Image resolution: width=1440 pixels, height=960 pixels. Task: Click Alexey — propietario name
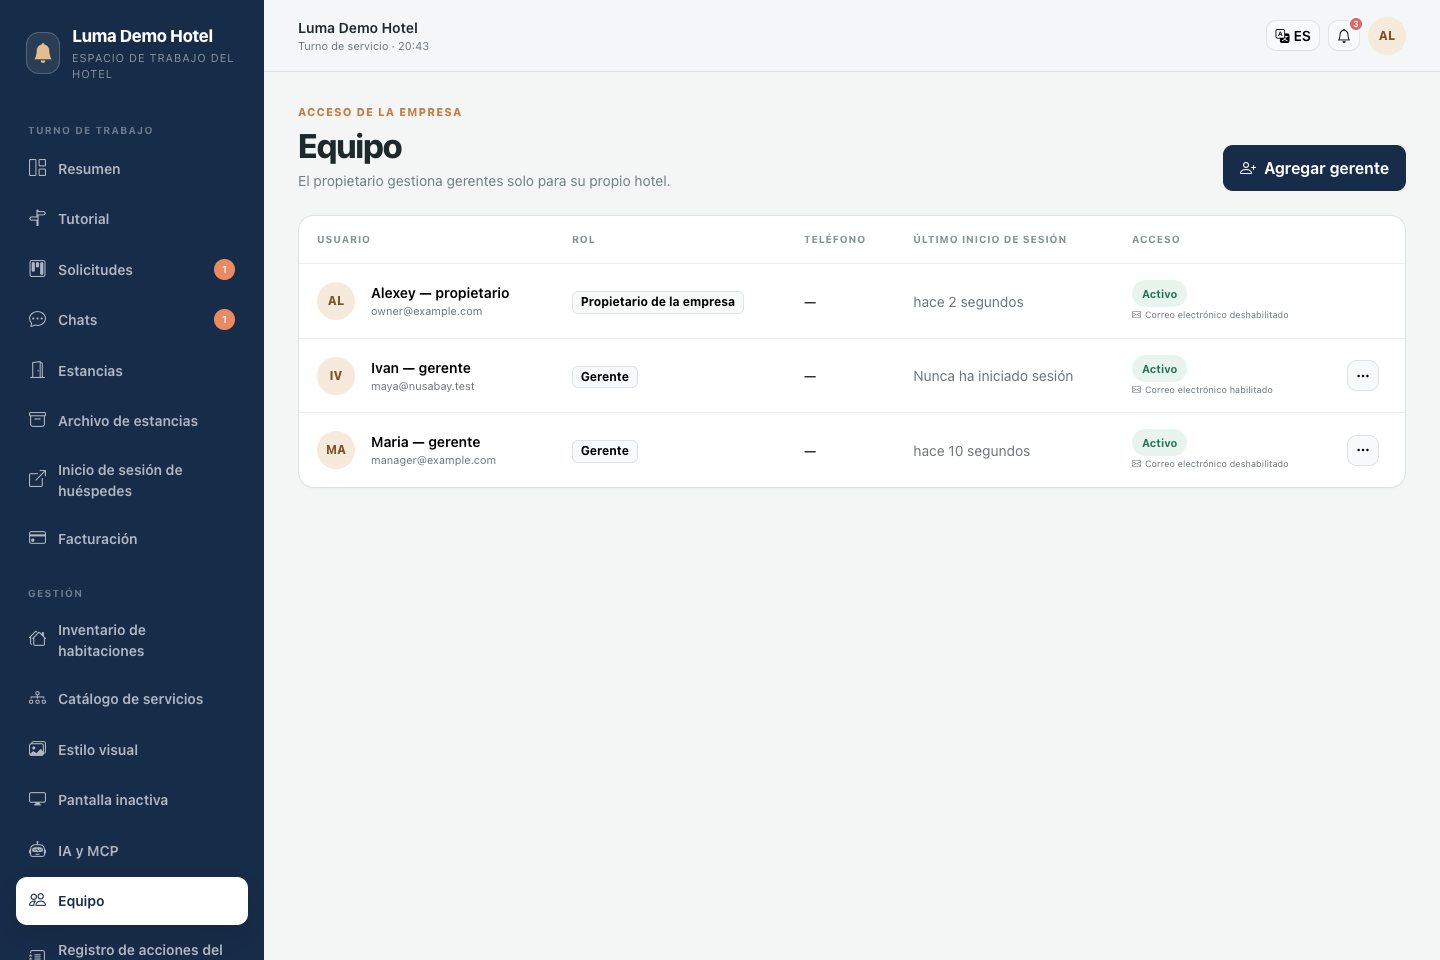(x=440, y=293)
